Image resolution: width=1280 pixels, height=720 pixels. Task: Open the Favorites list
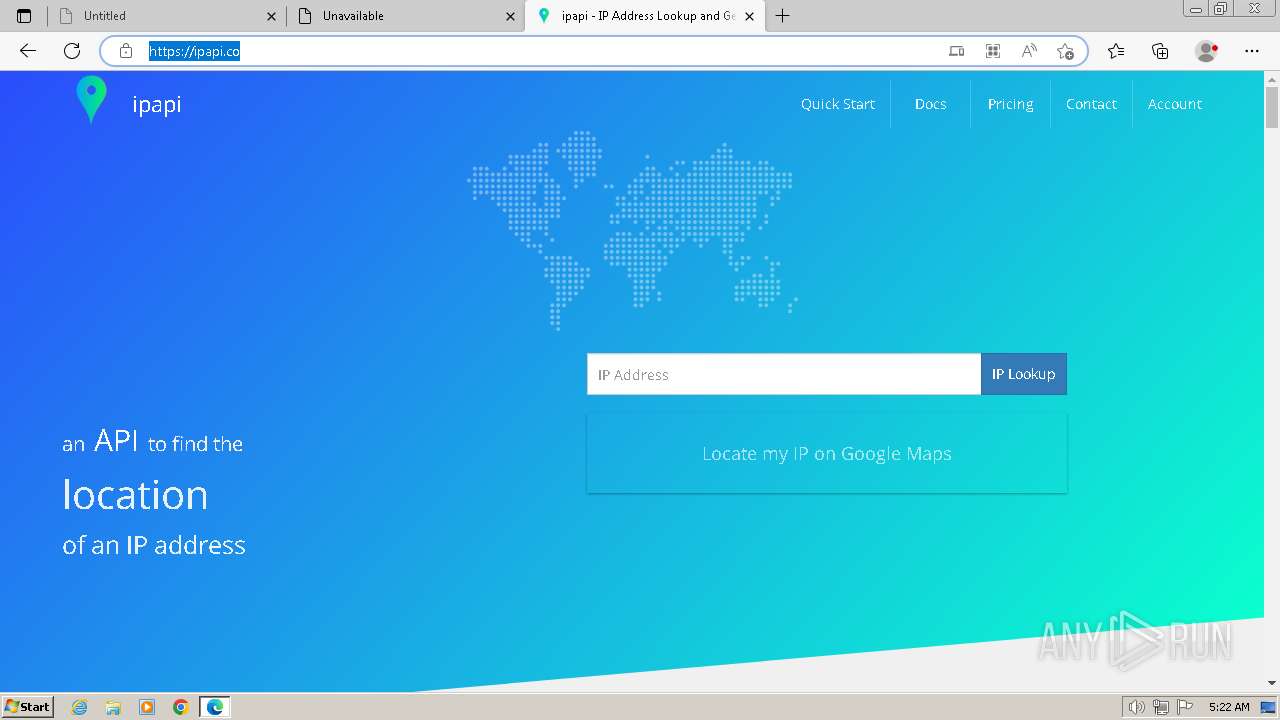pyautogui.click(x=1116, y=51)
